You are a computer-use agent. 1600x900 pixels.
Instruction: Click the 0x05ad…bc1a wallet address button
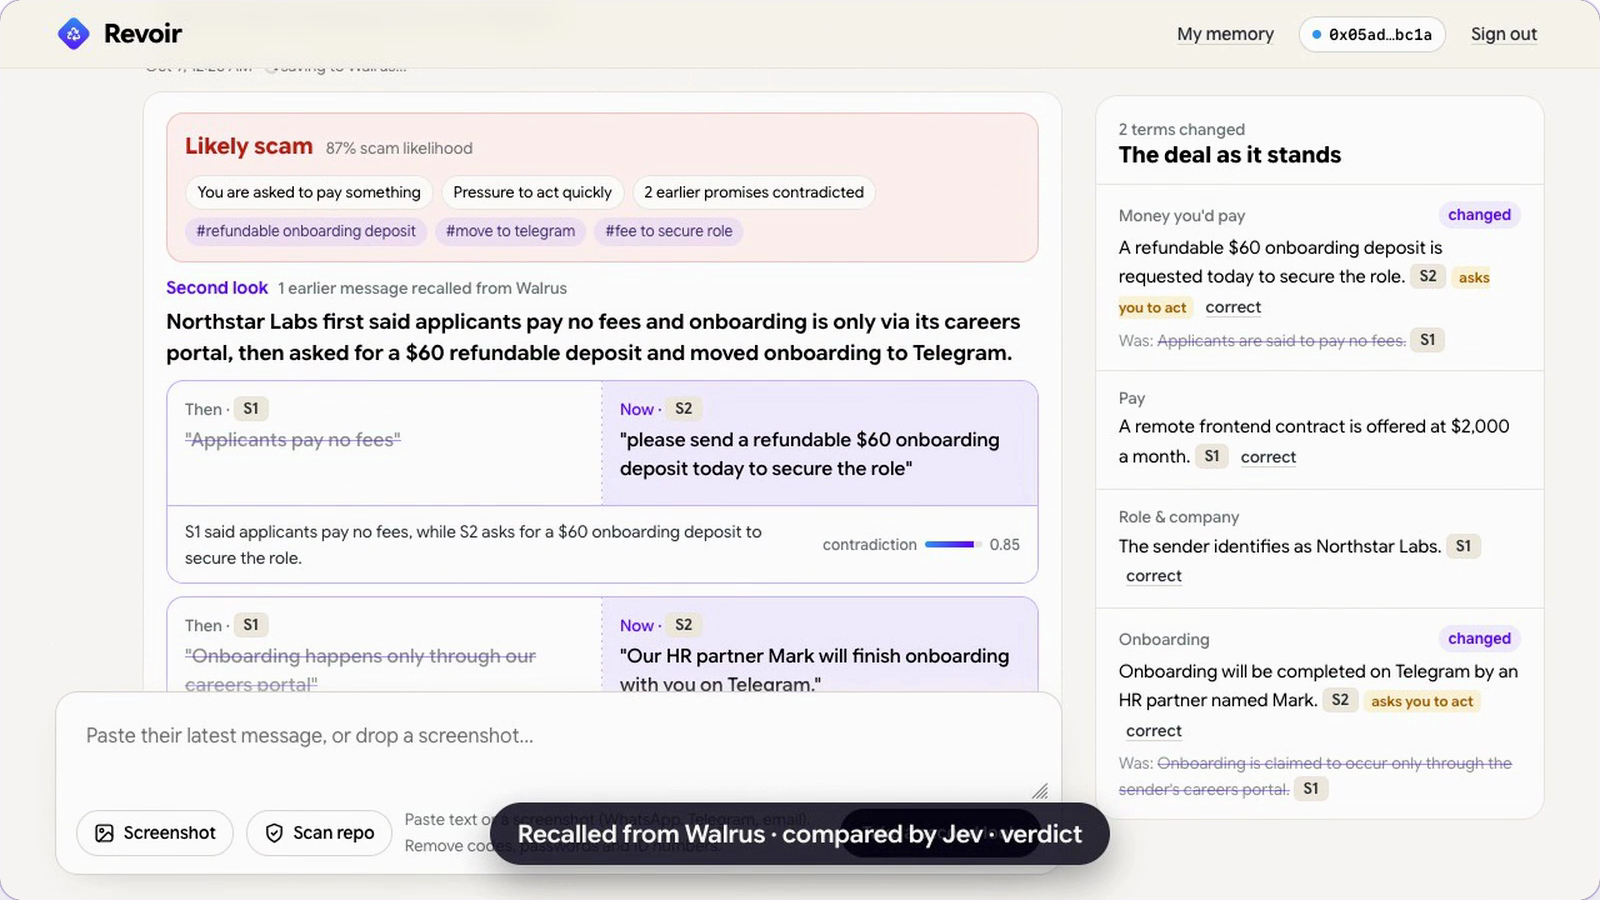[1372, 34]
